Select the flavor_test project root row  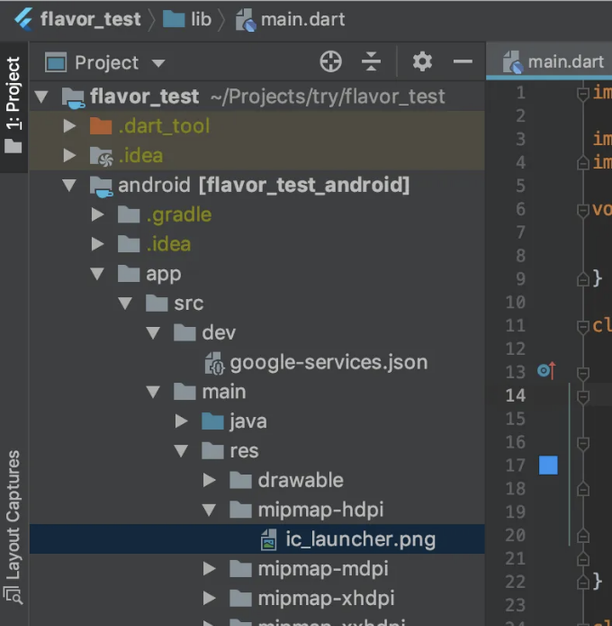click(x=257, y=97)
